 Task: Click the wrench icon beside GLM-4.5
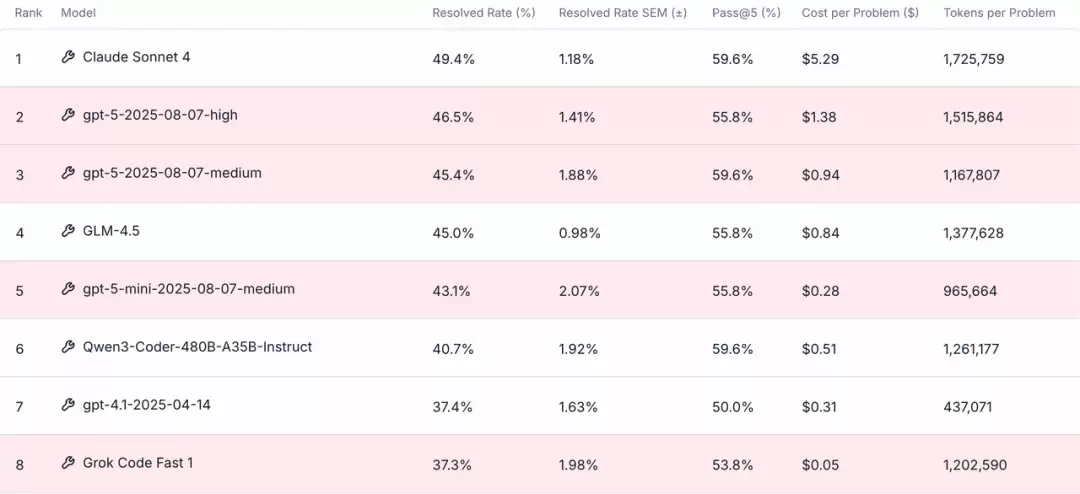click(68, 231)
